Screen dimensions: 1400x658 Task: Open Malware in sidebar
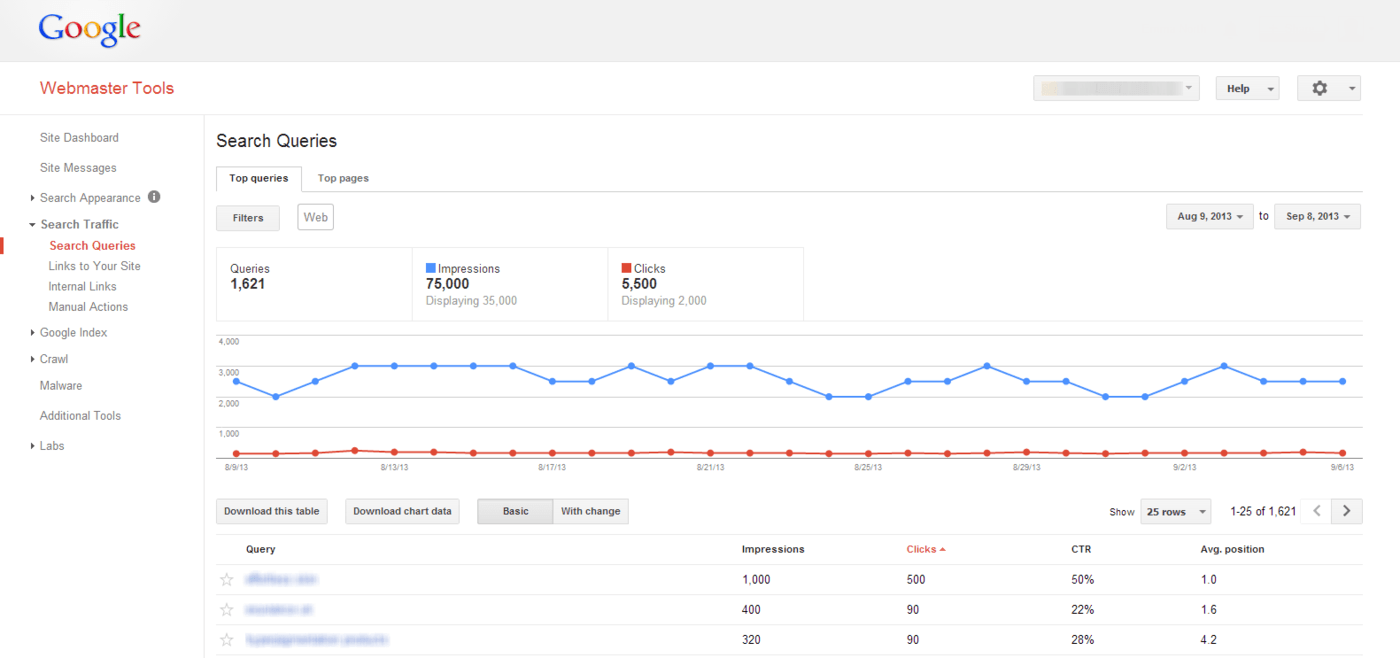pyautogui.click(x=61, y=386)
